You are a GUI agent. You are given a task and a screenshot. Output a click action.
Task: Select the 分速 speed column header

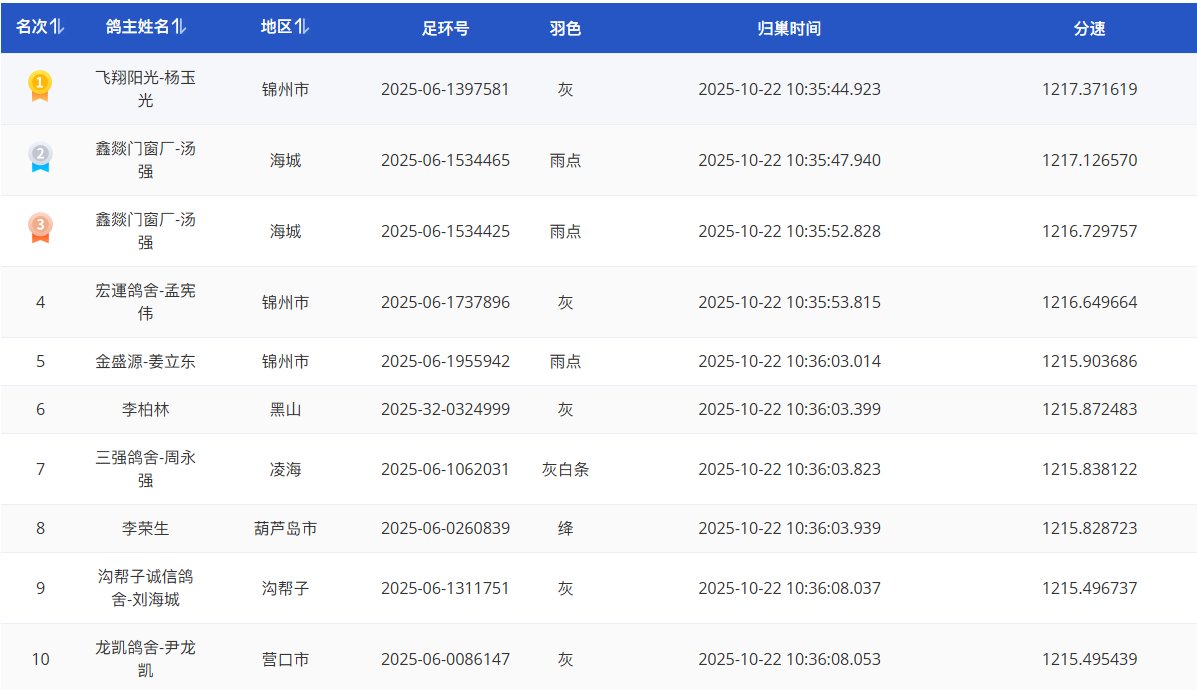click(1089, 29)
